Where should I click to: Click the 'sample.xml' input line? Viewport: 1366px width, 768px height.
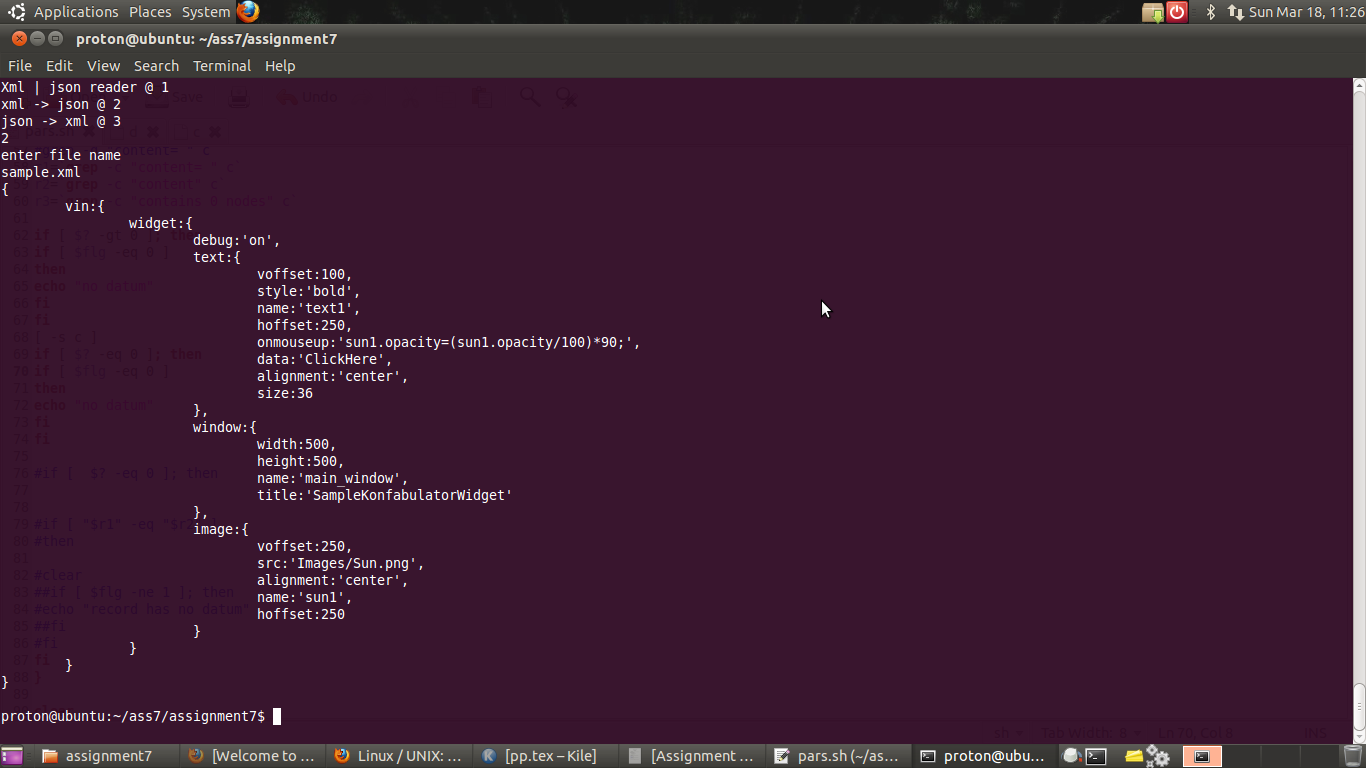(x=41, y=172)
